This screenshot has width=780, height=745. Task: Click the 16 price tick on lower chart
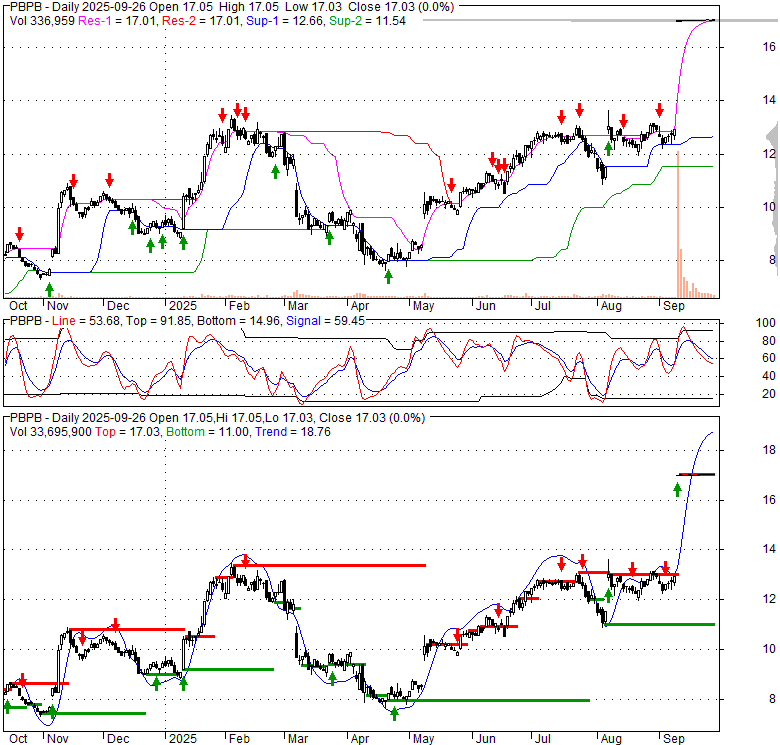pyautogui.click(x=769, y=500)
